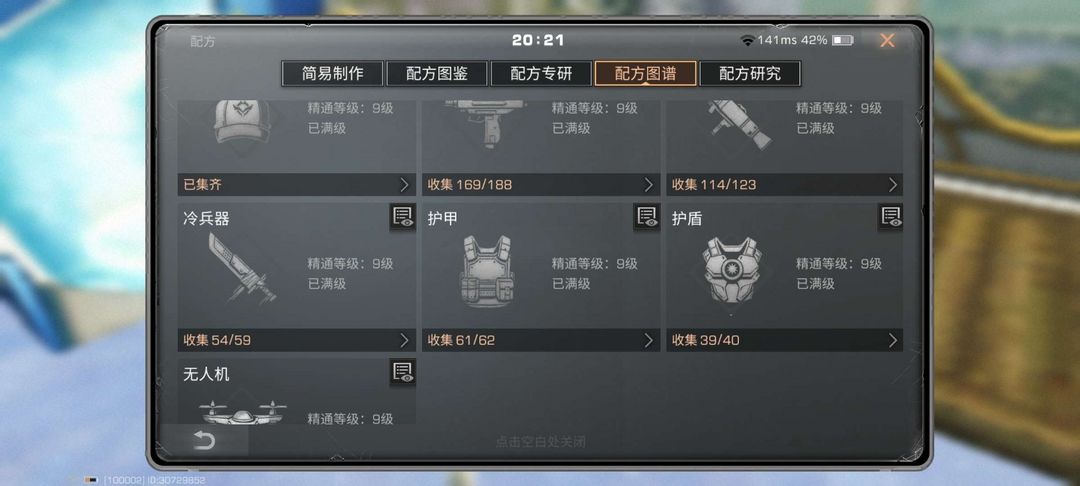Open the 已集齐 completed collection bar
This screenshot has height=486, width=1080.
pos(297,184)
